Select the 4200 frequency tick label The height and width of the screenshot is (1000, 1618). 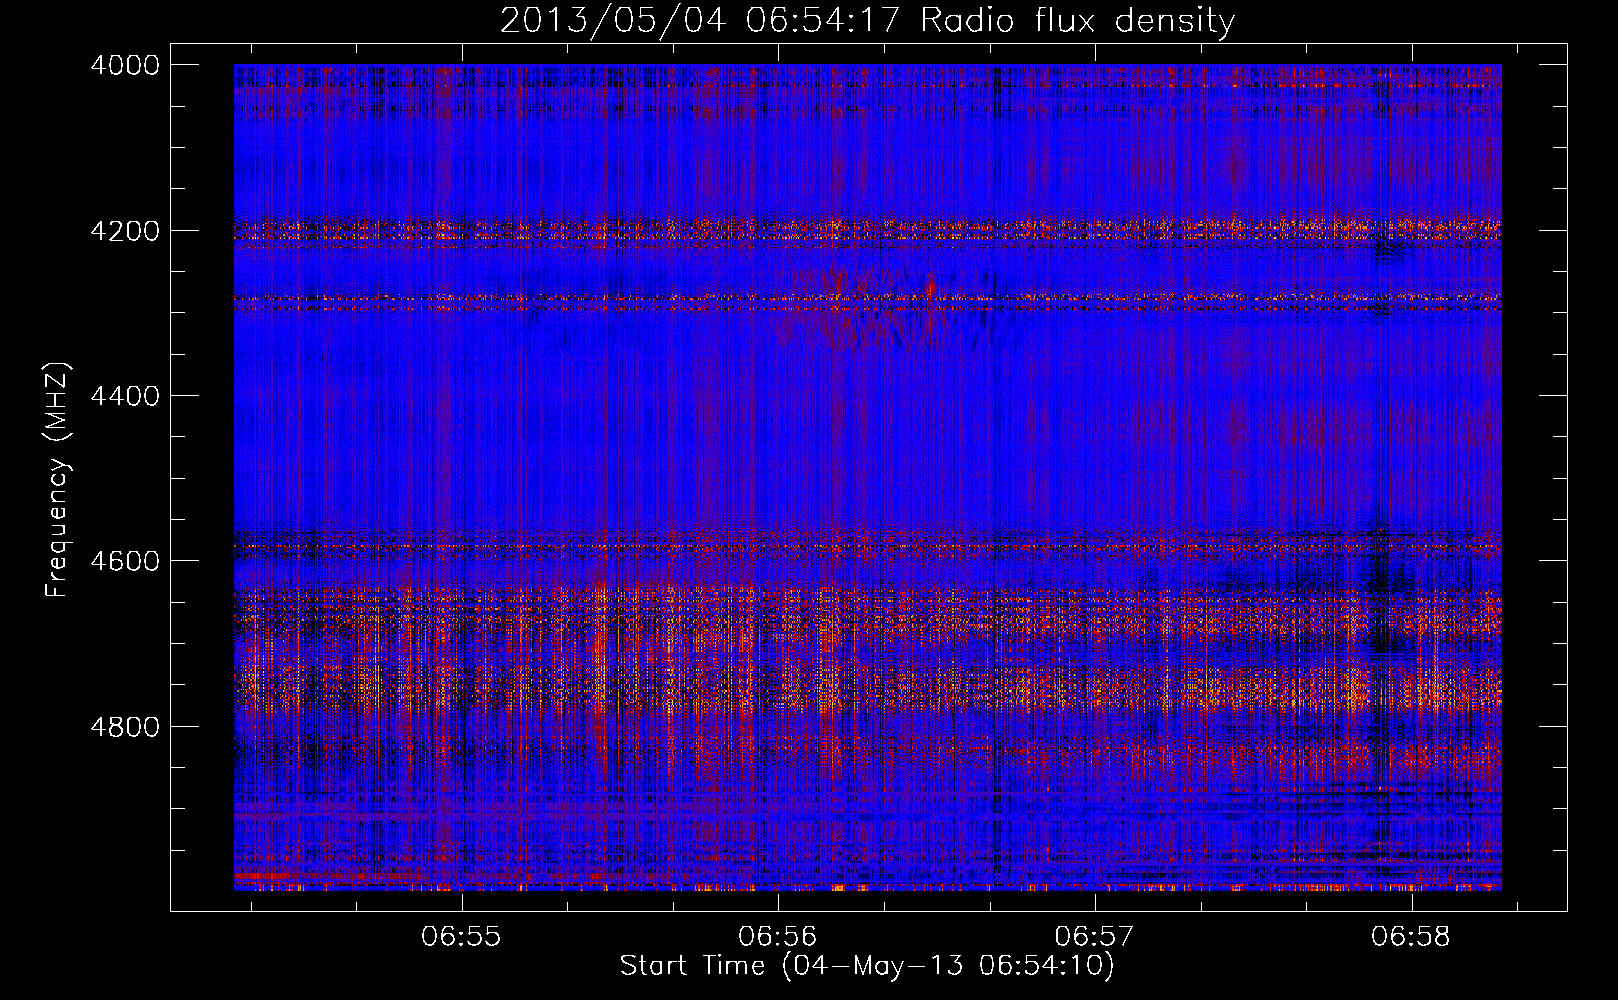coord(125,231)
